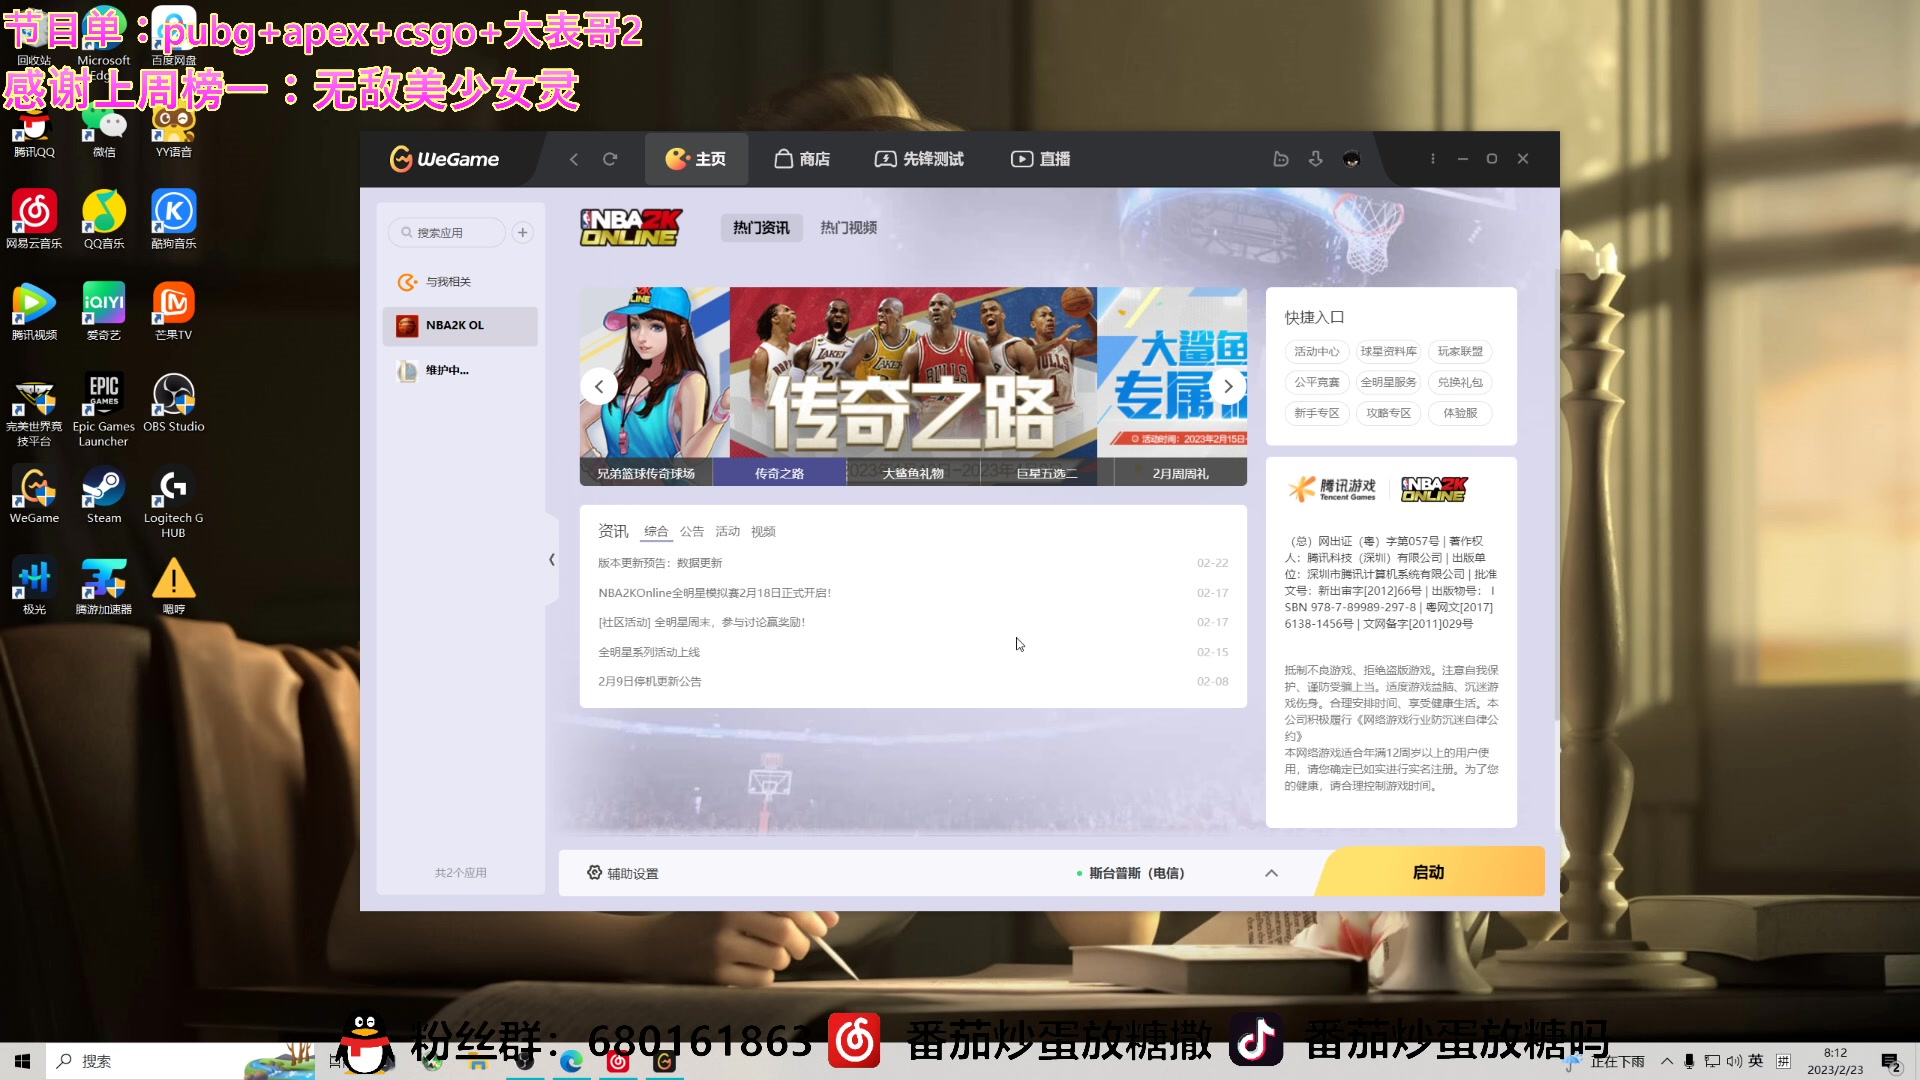This screenshot has height=1080, width=1920.
Task: Click the user avatar in WeGame header
Action: (1352, 159)
